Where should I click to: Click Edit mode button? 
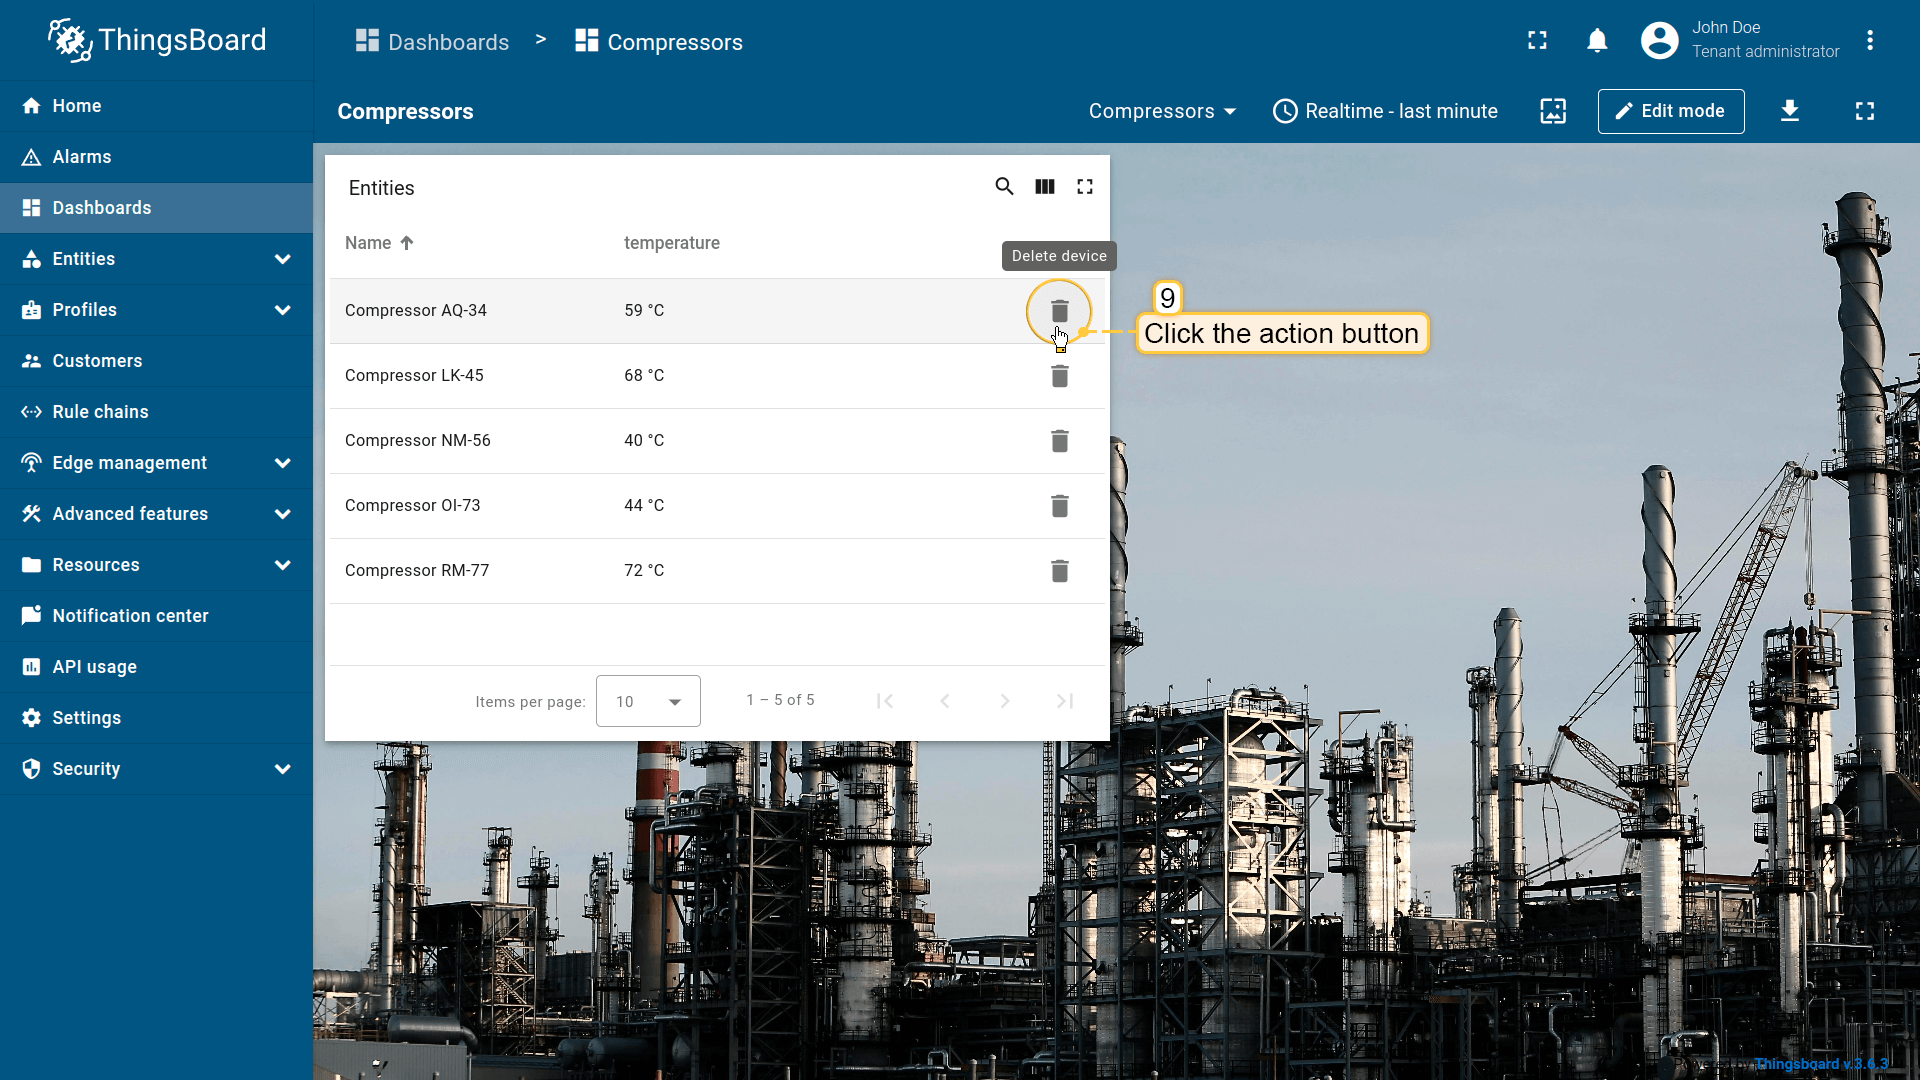pos(1670,111)
